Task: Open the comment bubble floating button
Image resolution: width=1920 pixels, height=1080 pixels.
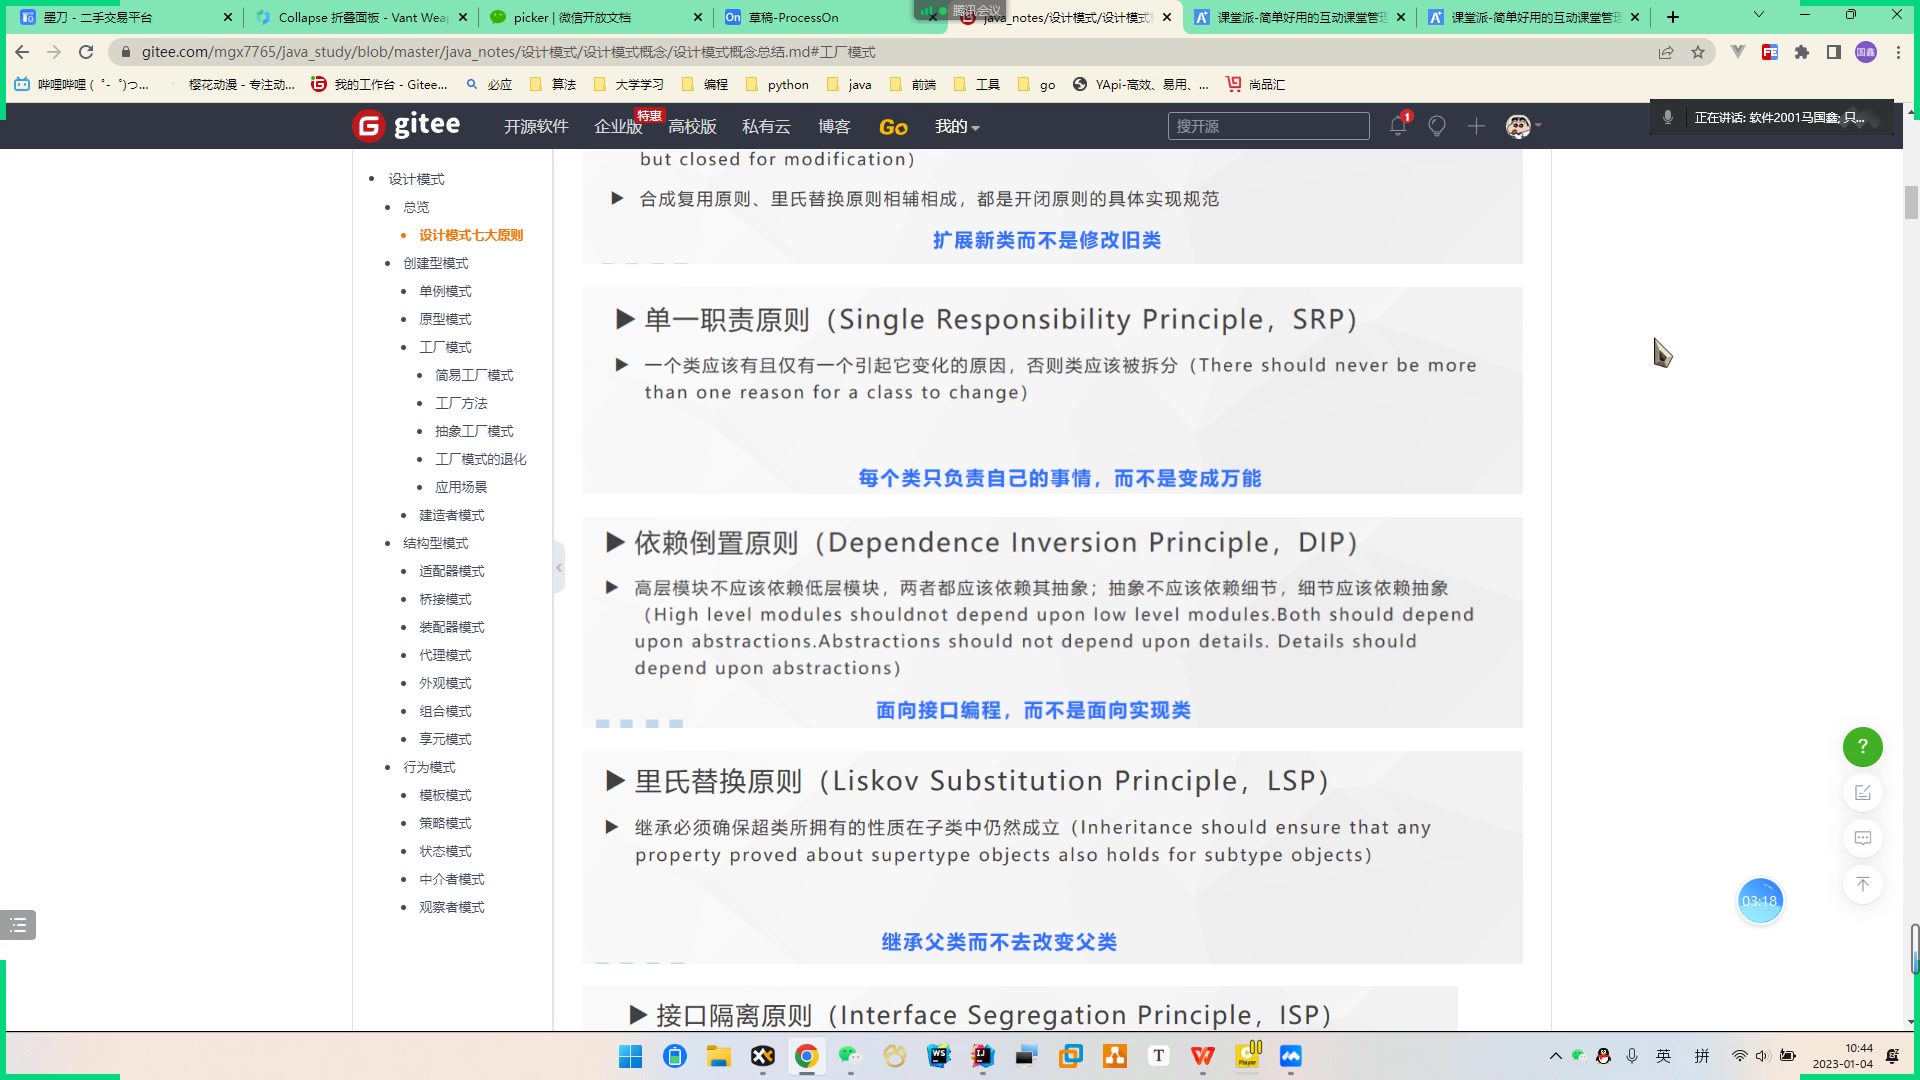Action: pyautogui.click(x=1862, y=839)
